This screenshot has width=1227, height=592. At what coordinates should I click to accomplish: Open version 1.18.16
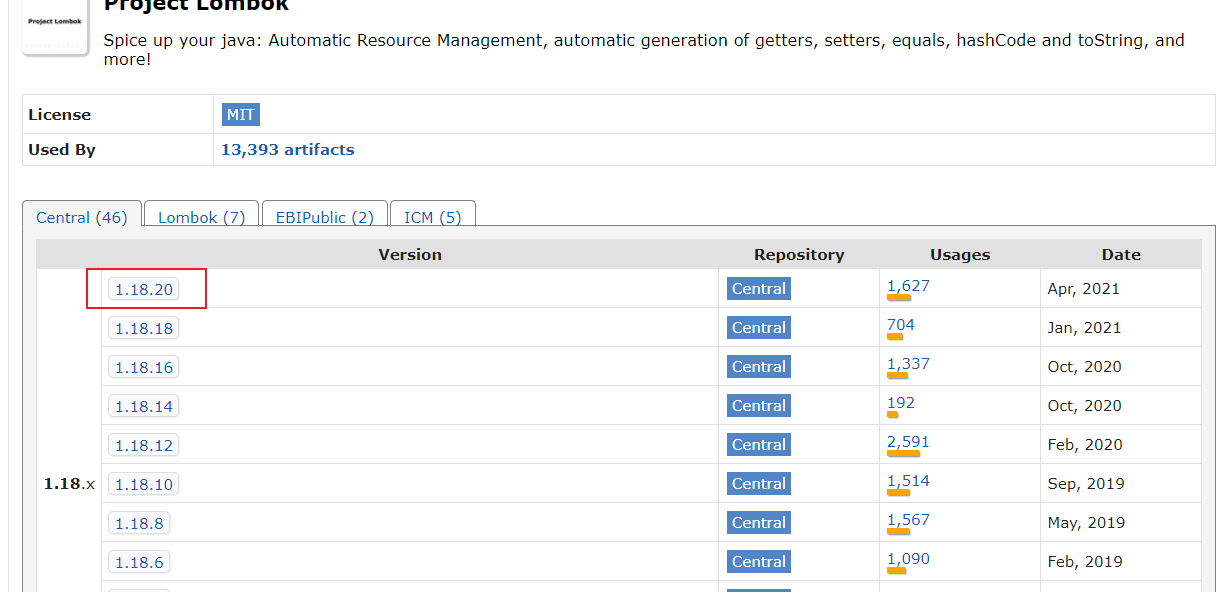(144, 367)
